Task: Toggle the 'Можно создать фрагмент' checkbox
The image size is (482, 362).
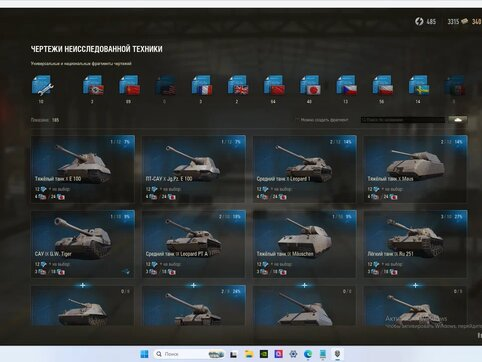Action: (297, 120)
